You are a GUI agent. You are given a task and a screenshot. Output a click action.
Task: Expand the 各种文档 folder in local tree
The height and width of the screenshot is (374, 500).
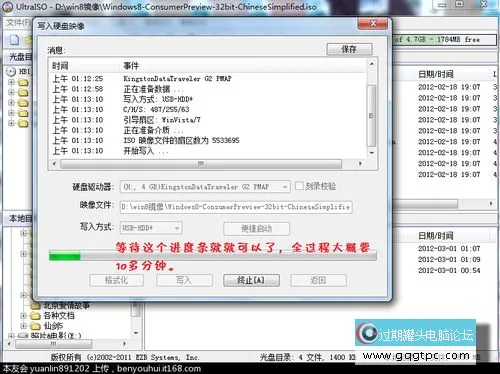click(23, 315)
